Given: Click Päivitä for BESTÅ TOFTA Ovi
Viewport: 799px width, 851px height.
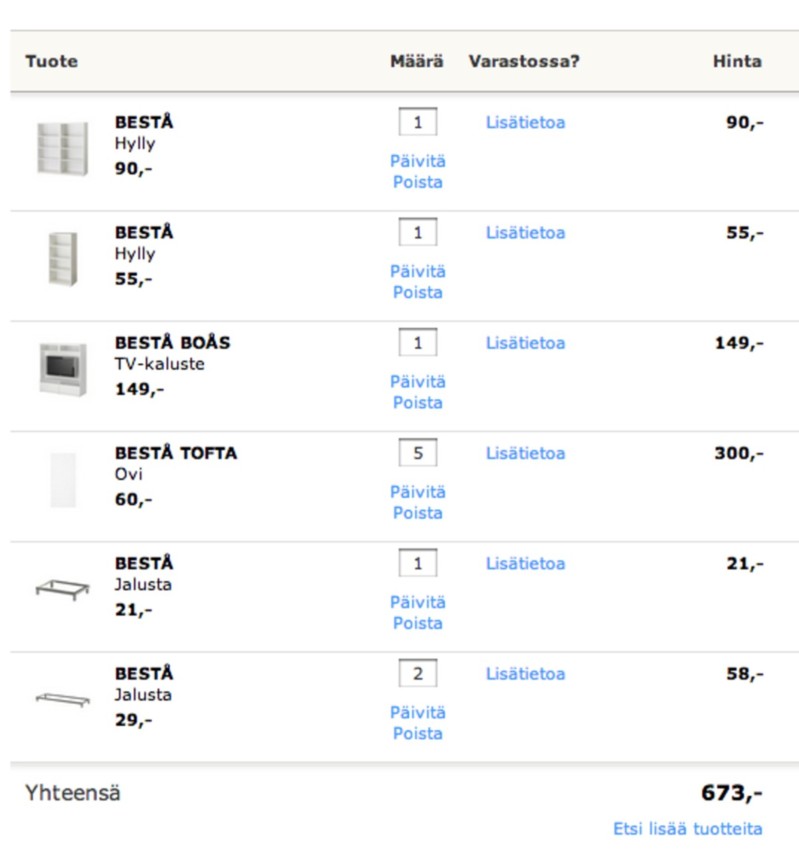Looking at the screenshot, I should (x=417, y=492).
